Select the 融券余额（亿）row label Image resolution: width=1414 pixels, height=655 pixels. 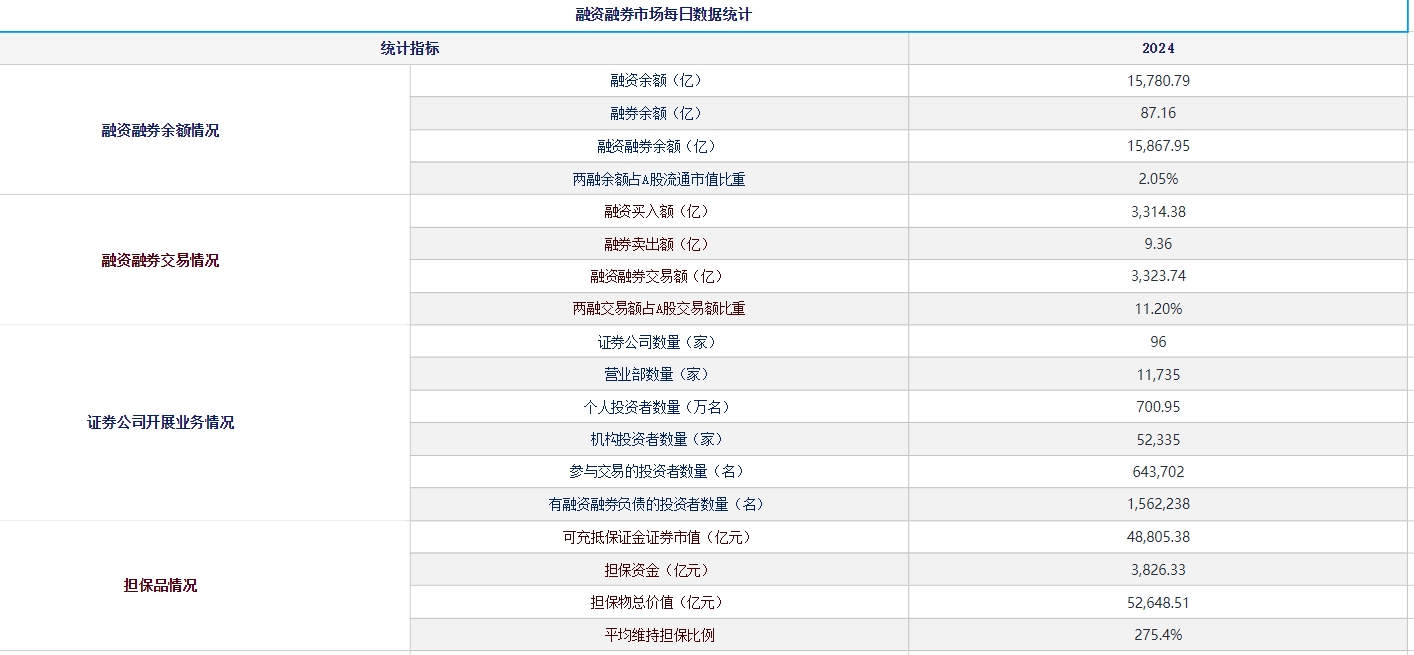660,113
